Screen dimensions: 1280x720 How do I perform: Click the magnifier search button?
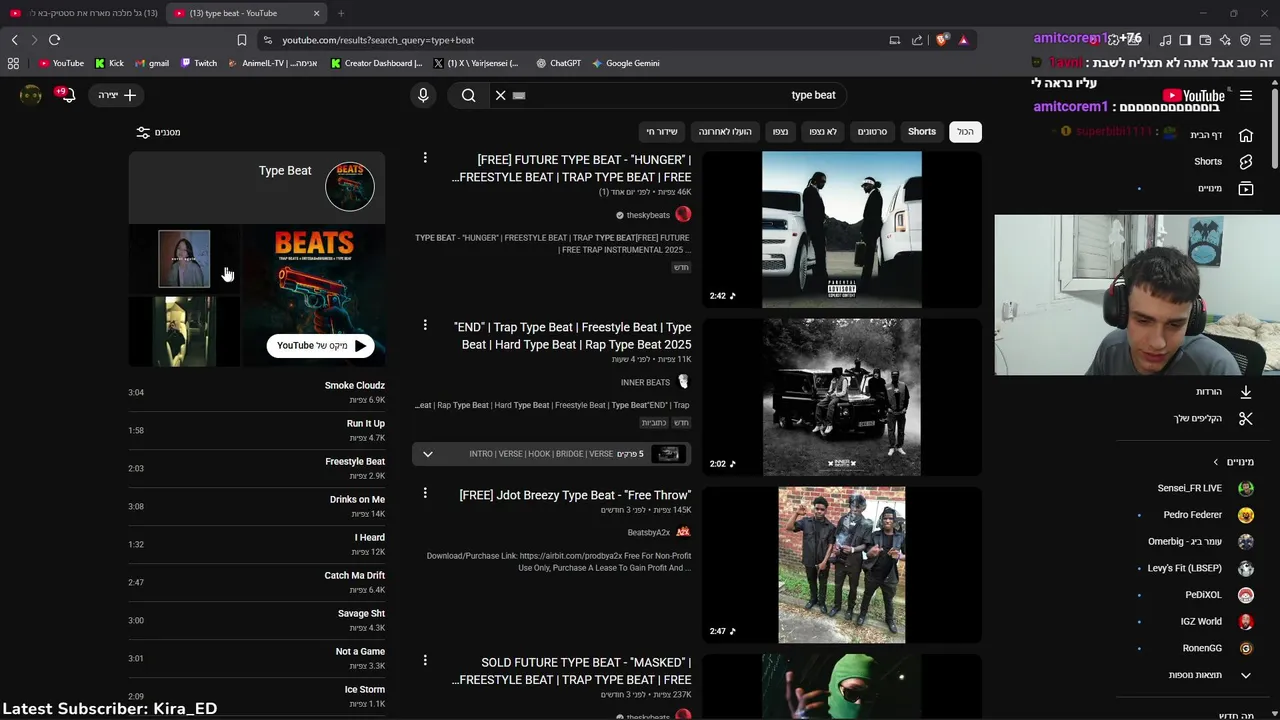468,95
